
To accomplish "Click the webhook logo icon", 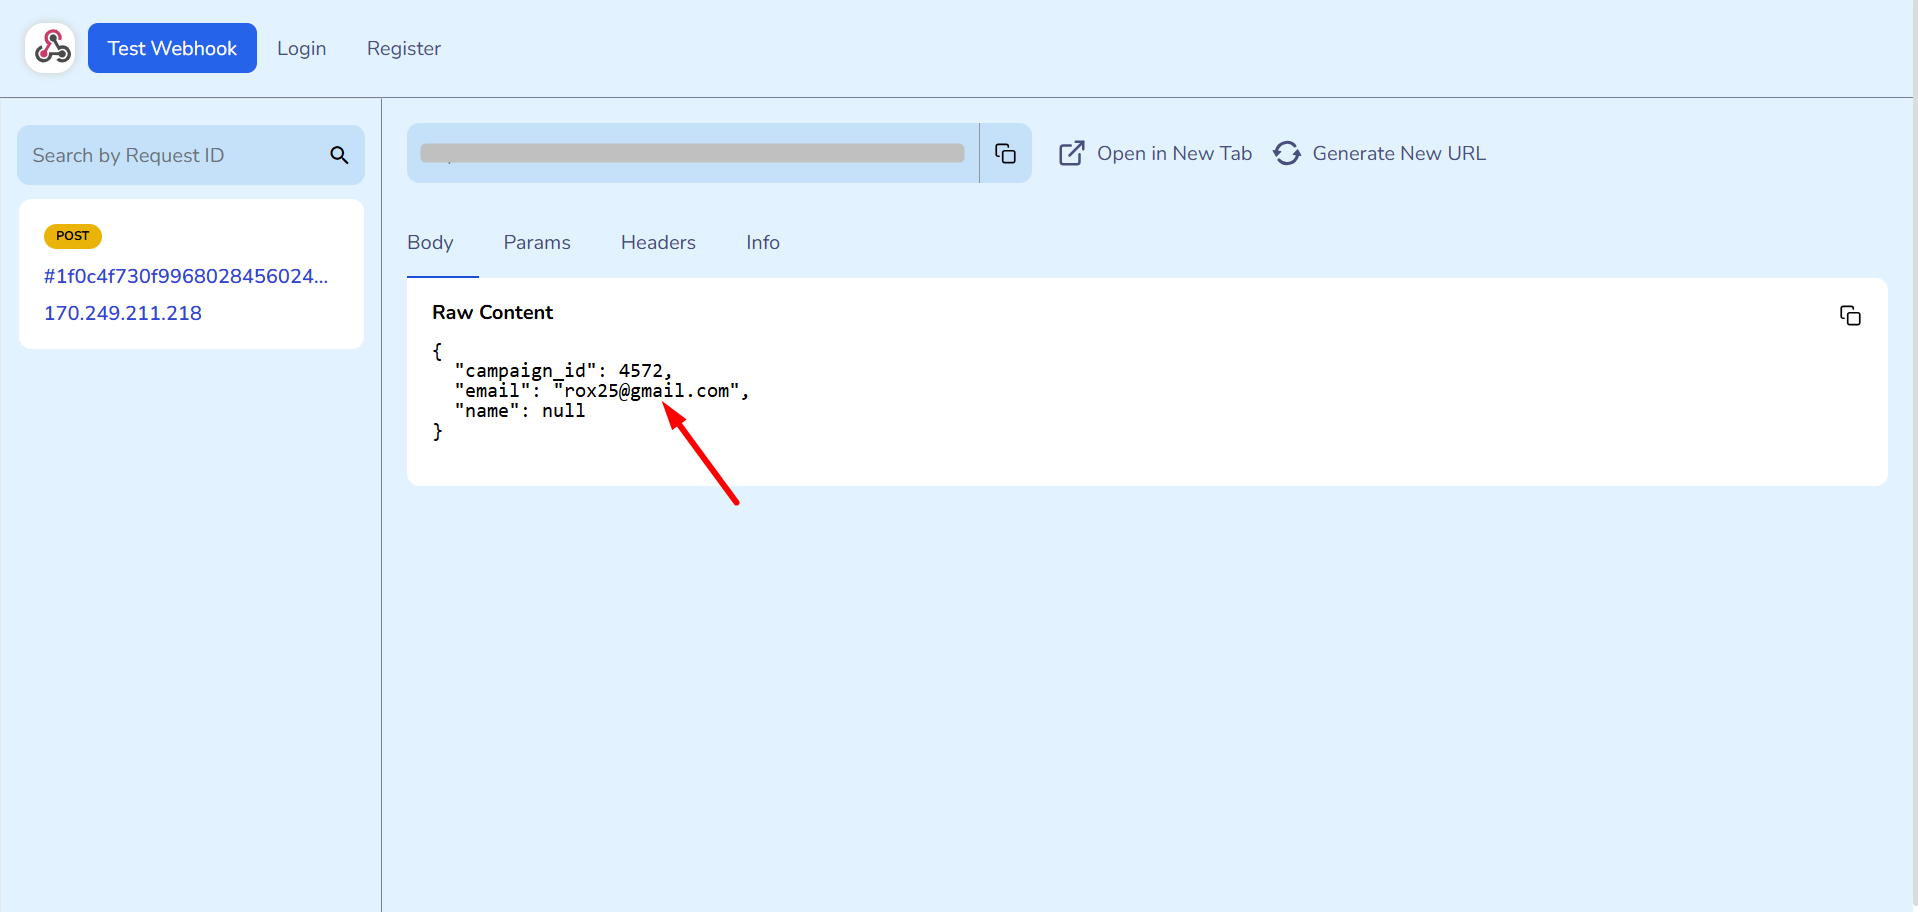I will (x=50, y=48).
